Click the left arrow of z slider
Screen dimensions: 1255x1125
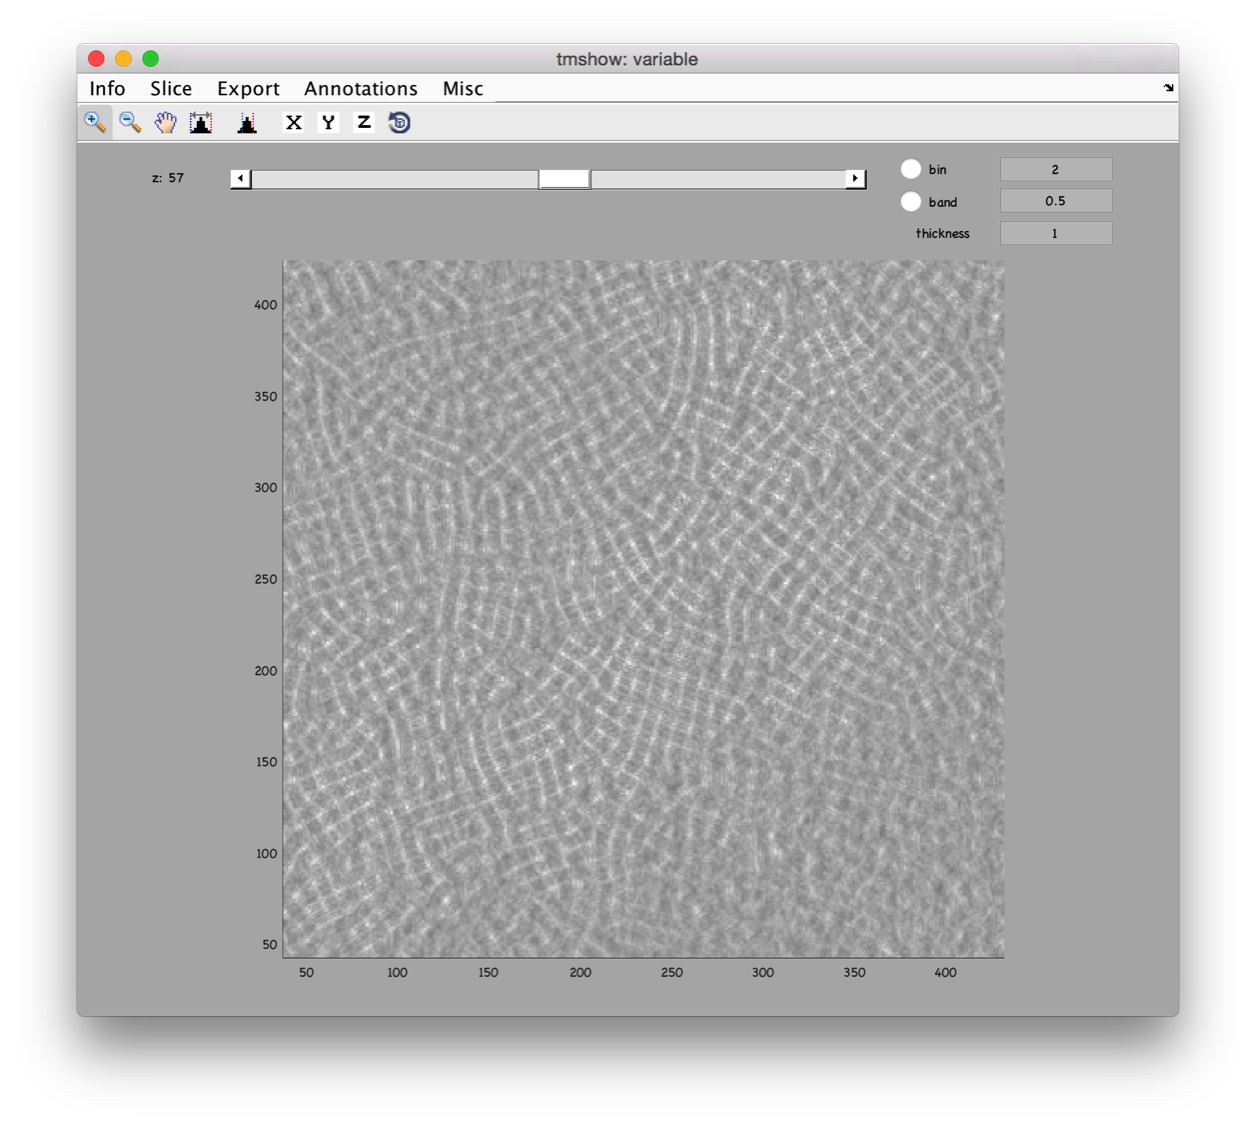(240, 179)
